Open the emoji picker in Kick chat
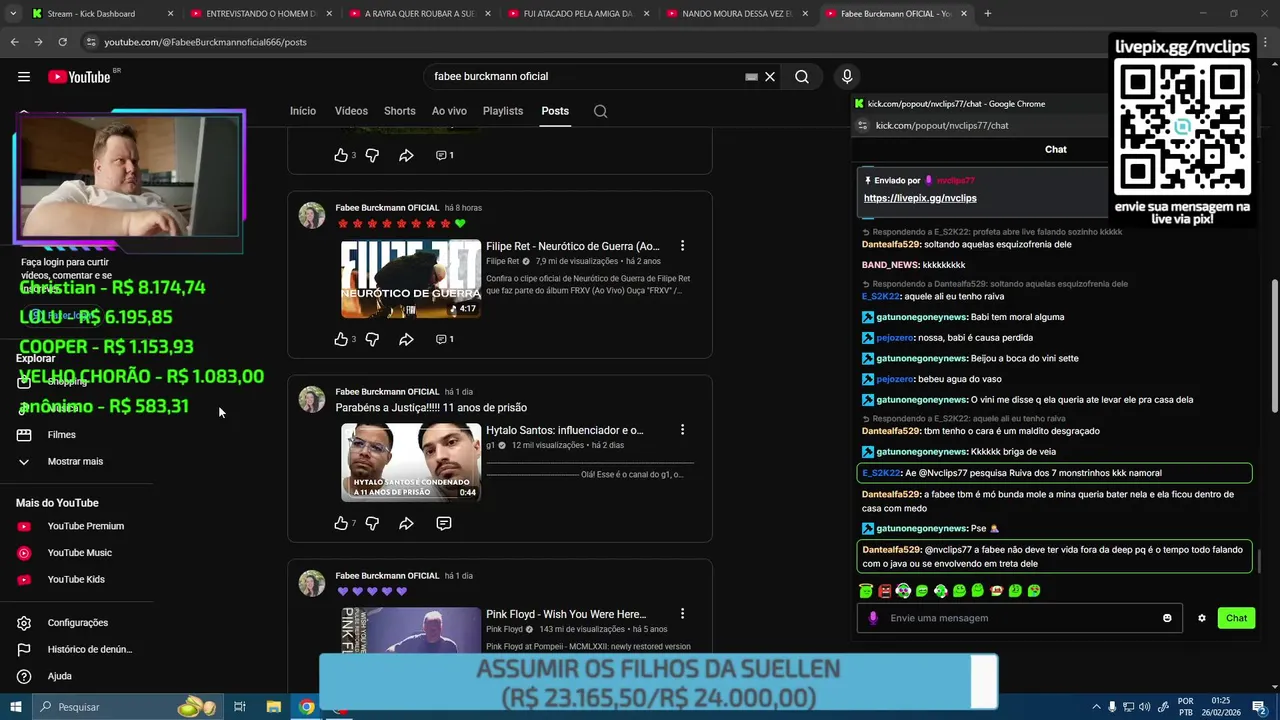Viewport: 1280px width, 720px height. [x=1167, y=618]
